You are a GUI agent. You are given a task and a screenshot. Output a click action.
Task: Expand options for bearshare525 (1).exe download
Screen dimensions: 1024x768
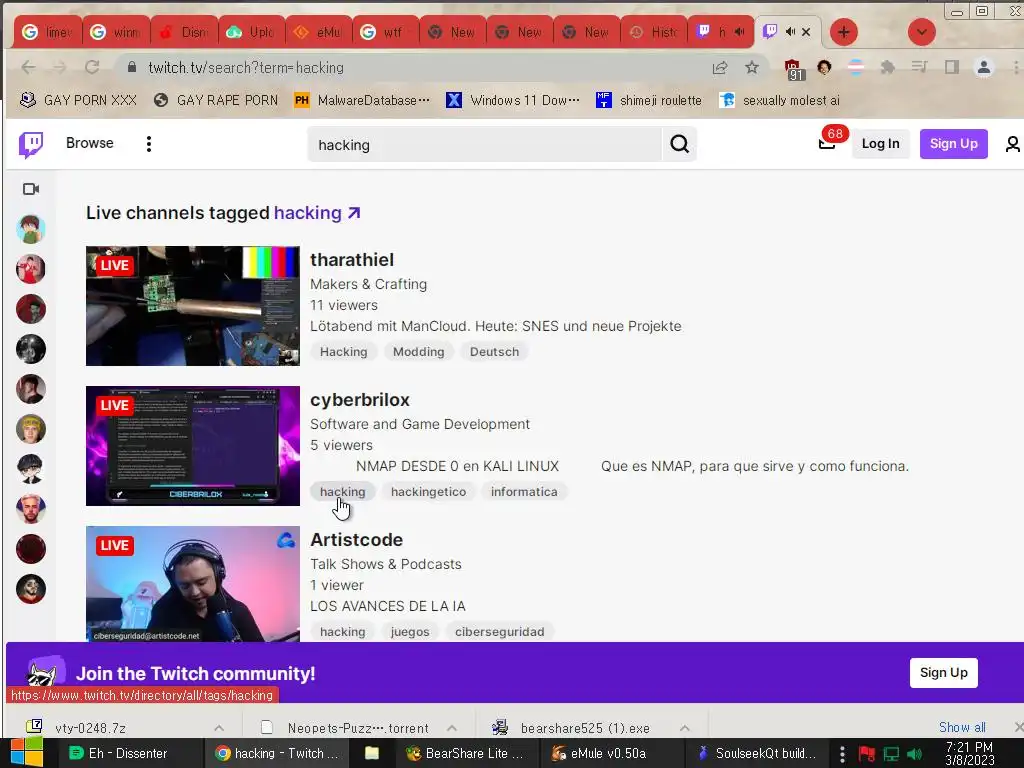pyautogui.click(x=684, y=728)
